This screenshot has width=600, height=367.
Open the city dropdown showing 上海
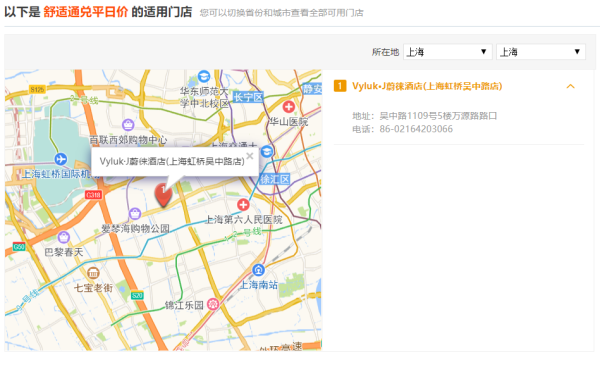pyautogui.click(x=541, y=52)
